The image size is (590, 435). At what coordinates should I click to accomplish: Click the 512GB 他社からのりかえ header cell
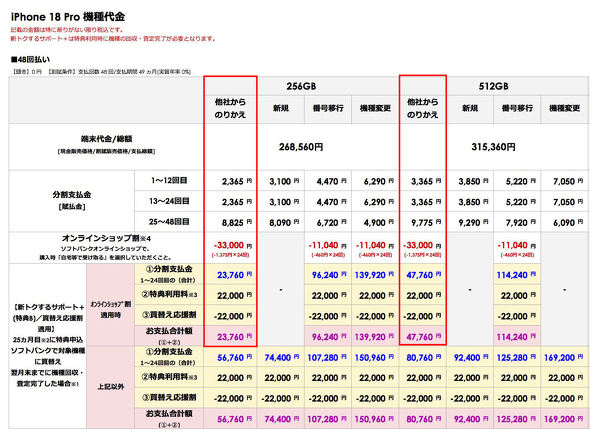point(423,108)
